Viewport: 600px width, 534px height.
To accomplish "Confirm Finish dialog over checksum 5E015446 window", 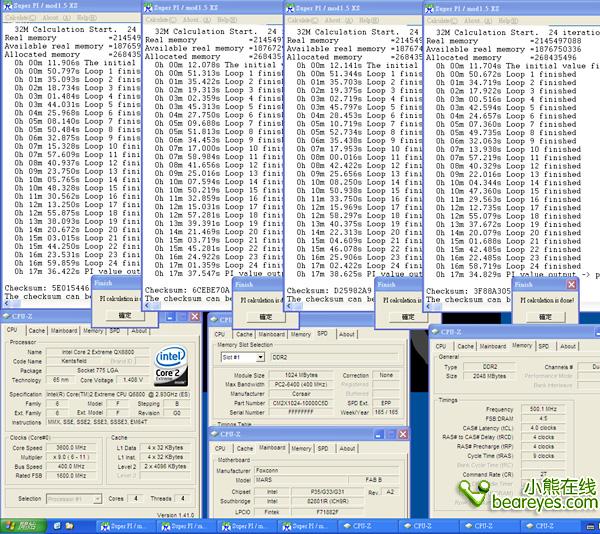I will (x=125, y=316).
